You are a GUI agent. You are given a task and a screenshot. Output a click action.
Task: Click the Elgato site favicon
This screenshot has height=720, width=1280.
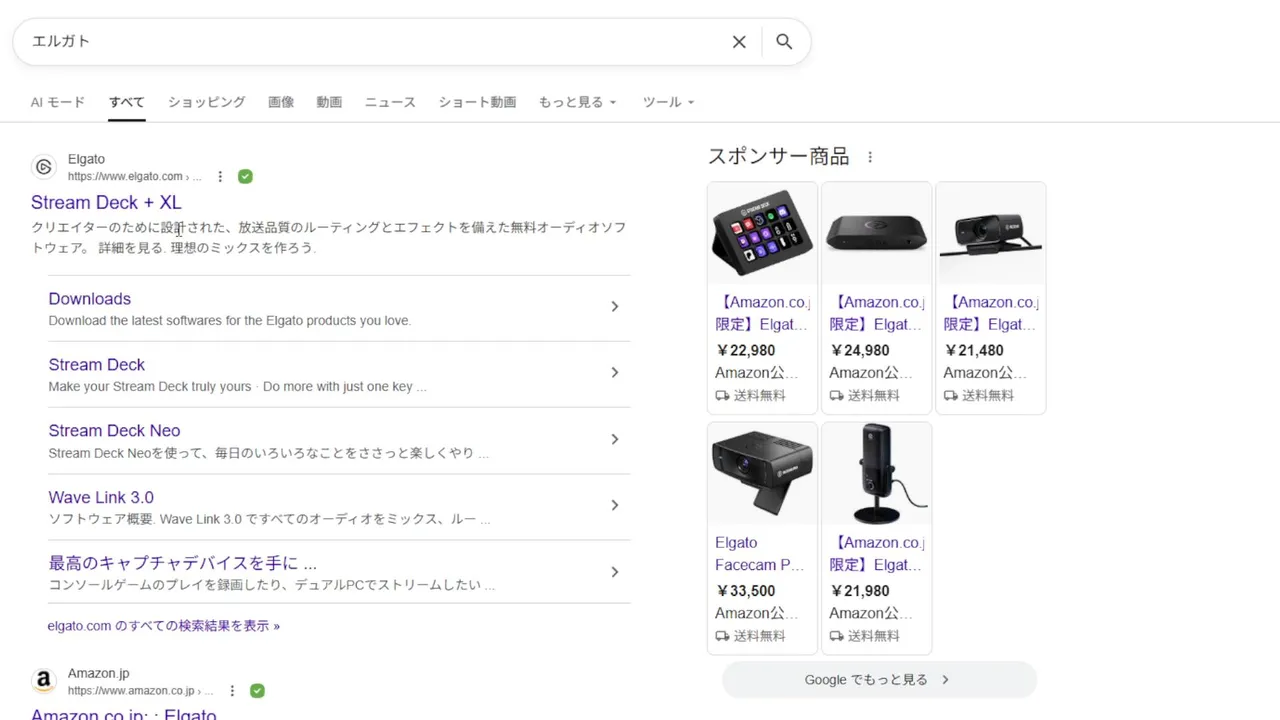43,167
